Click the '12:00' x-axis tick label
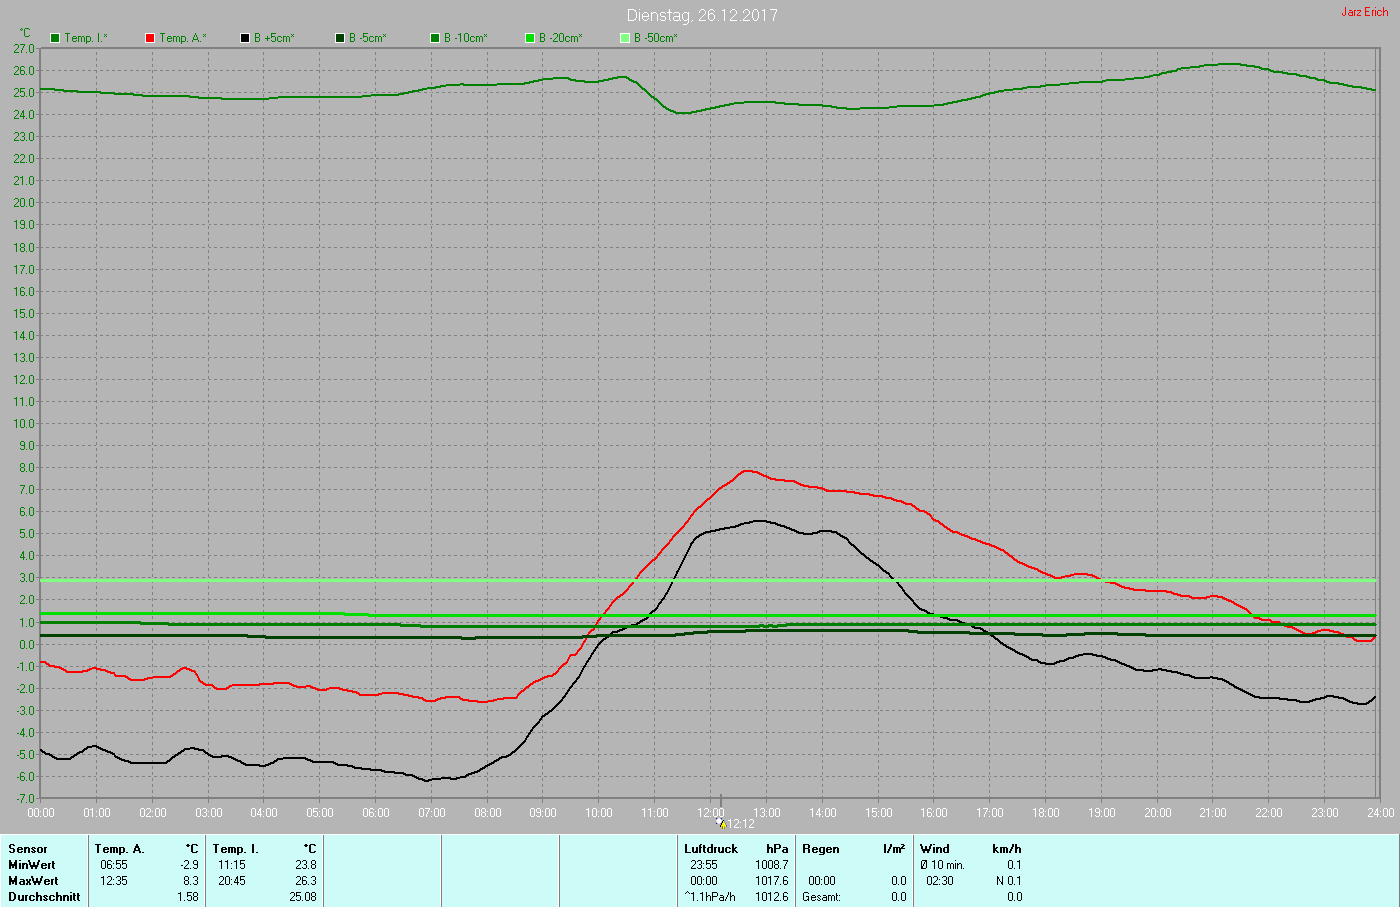 click(x=710, y=813)
